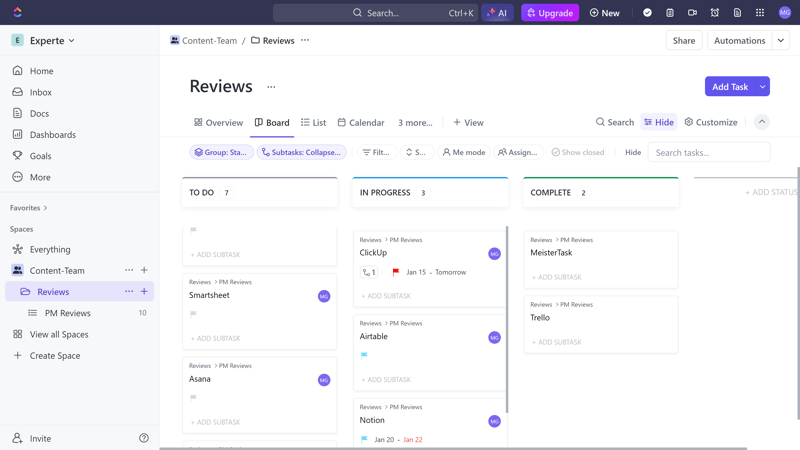Screen dimensions: 800x450
Task: Switch to Calendar view tab
Action: pos(361,122)
